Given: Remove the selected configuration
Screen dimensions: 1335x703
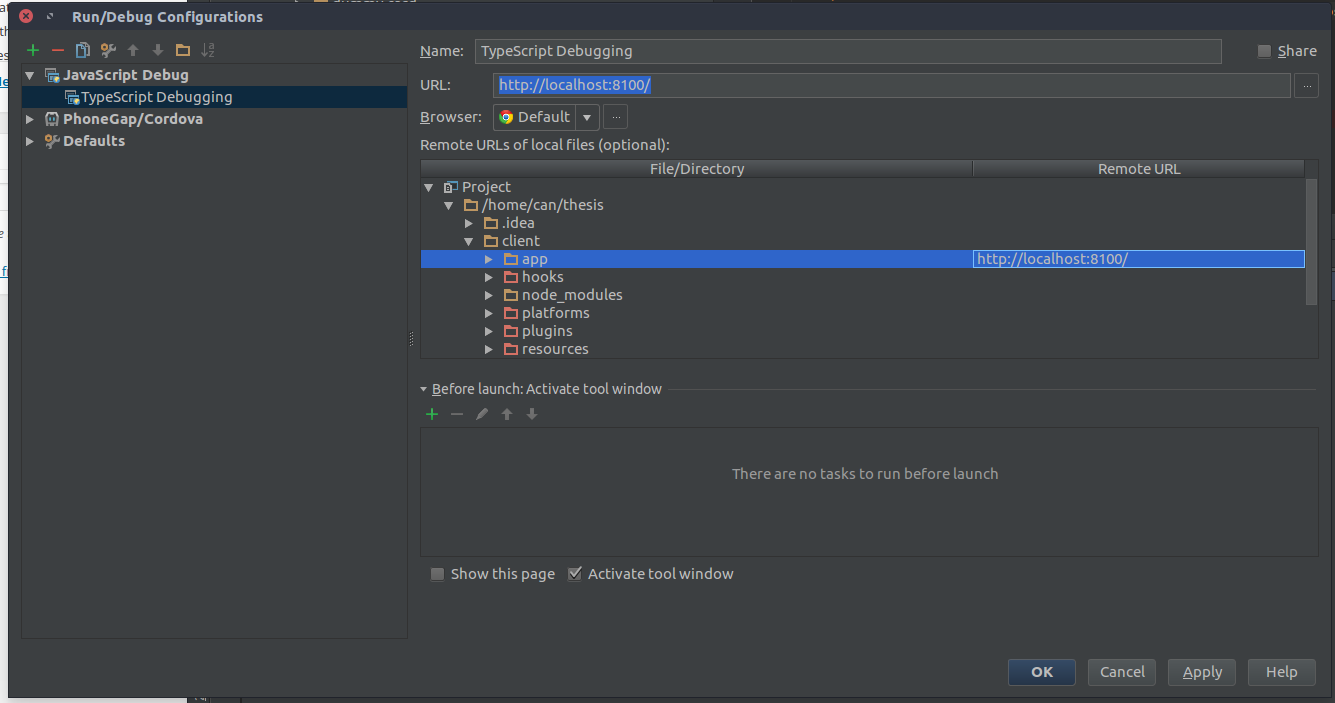Looking at the screenshot, I should [58, 50].
